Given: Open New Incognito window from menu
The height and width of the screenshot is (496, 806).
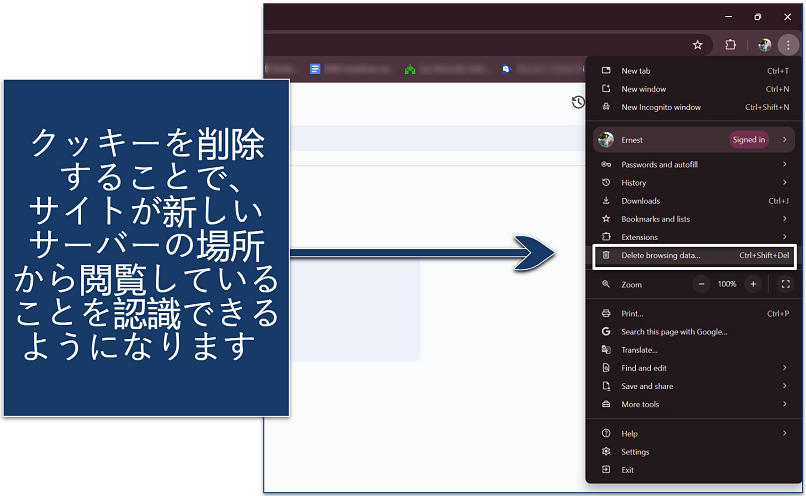Looking at the screenshot, I should pos(661,107).
